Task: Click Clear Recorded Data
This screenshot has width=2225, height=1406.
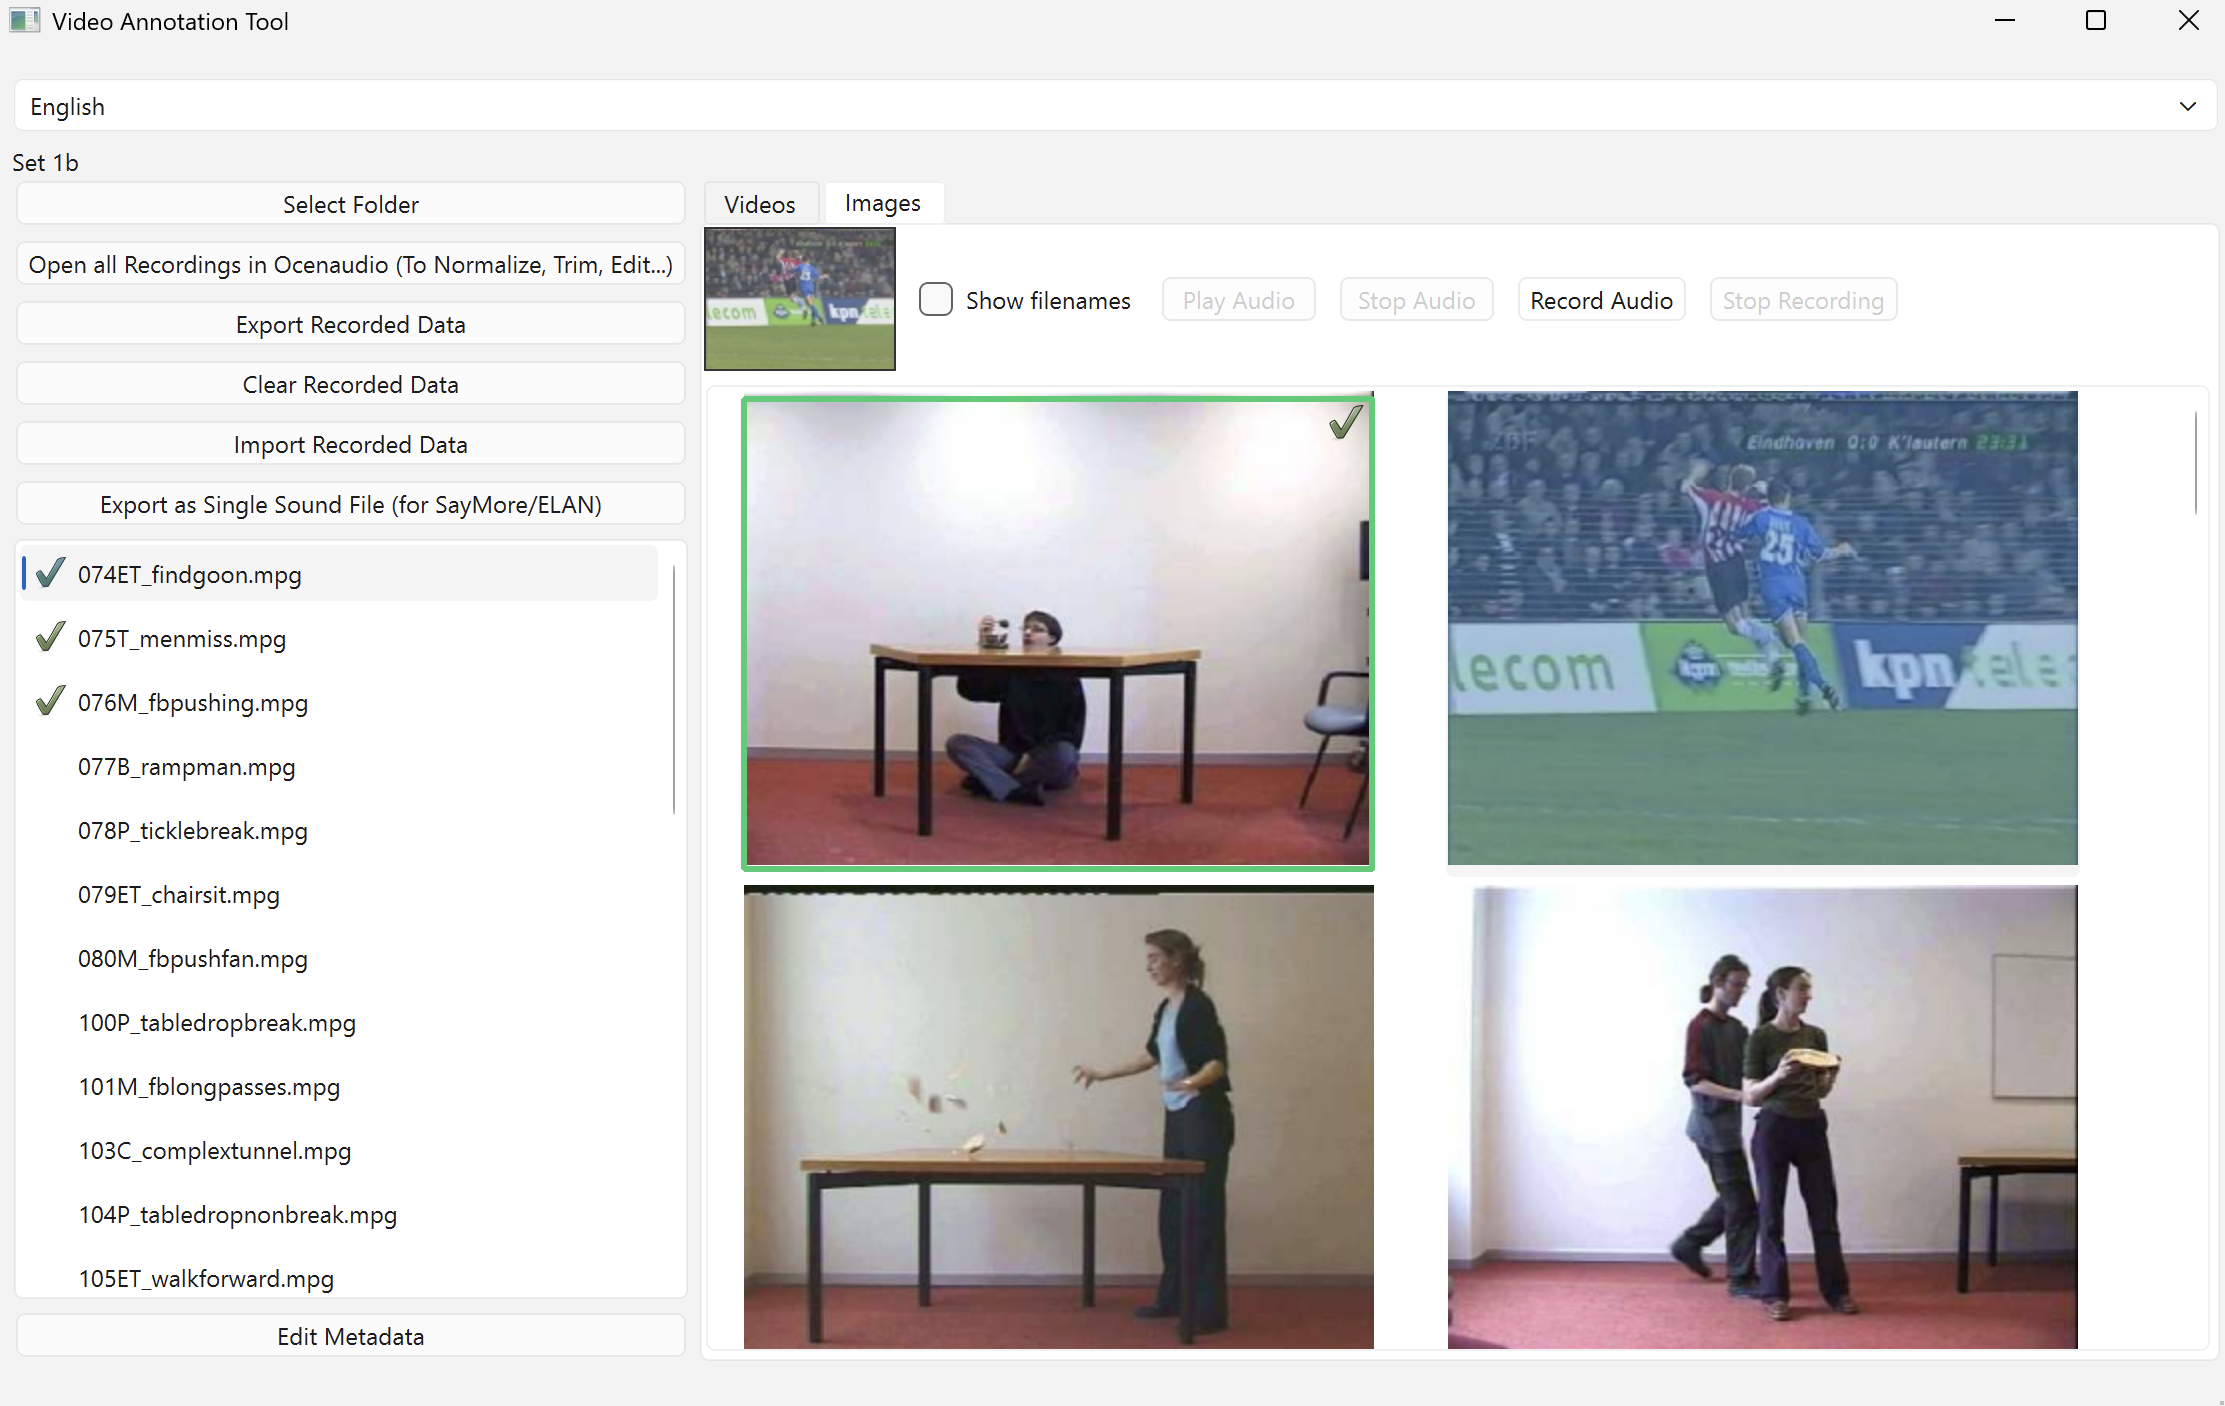Action: pyautogui.click(x=350, y=383)
